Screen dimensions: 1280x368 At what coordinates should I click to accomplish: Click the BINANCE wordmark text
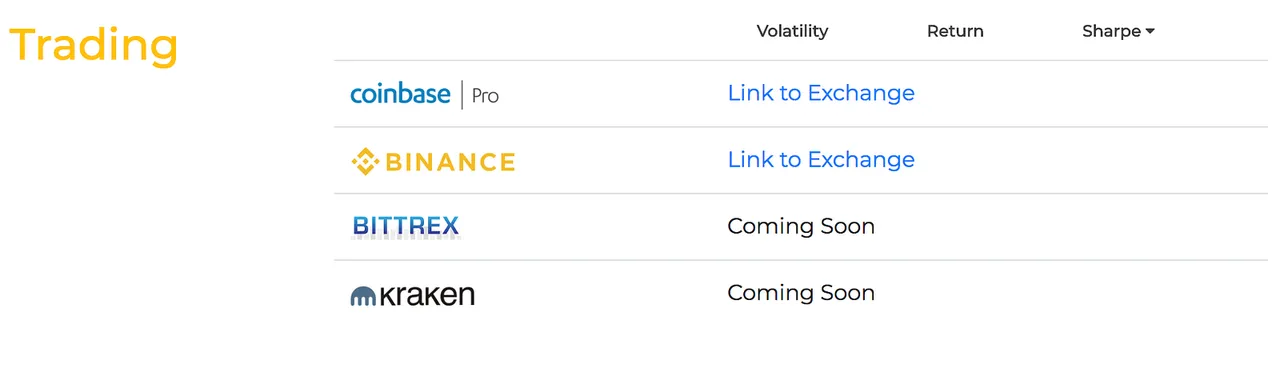coord(450,162)
